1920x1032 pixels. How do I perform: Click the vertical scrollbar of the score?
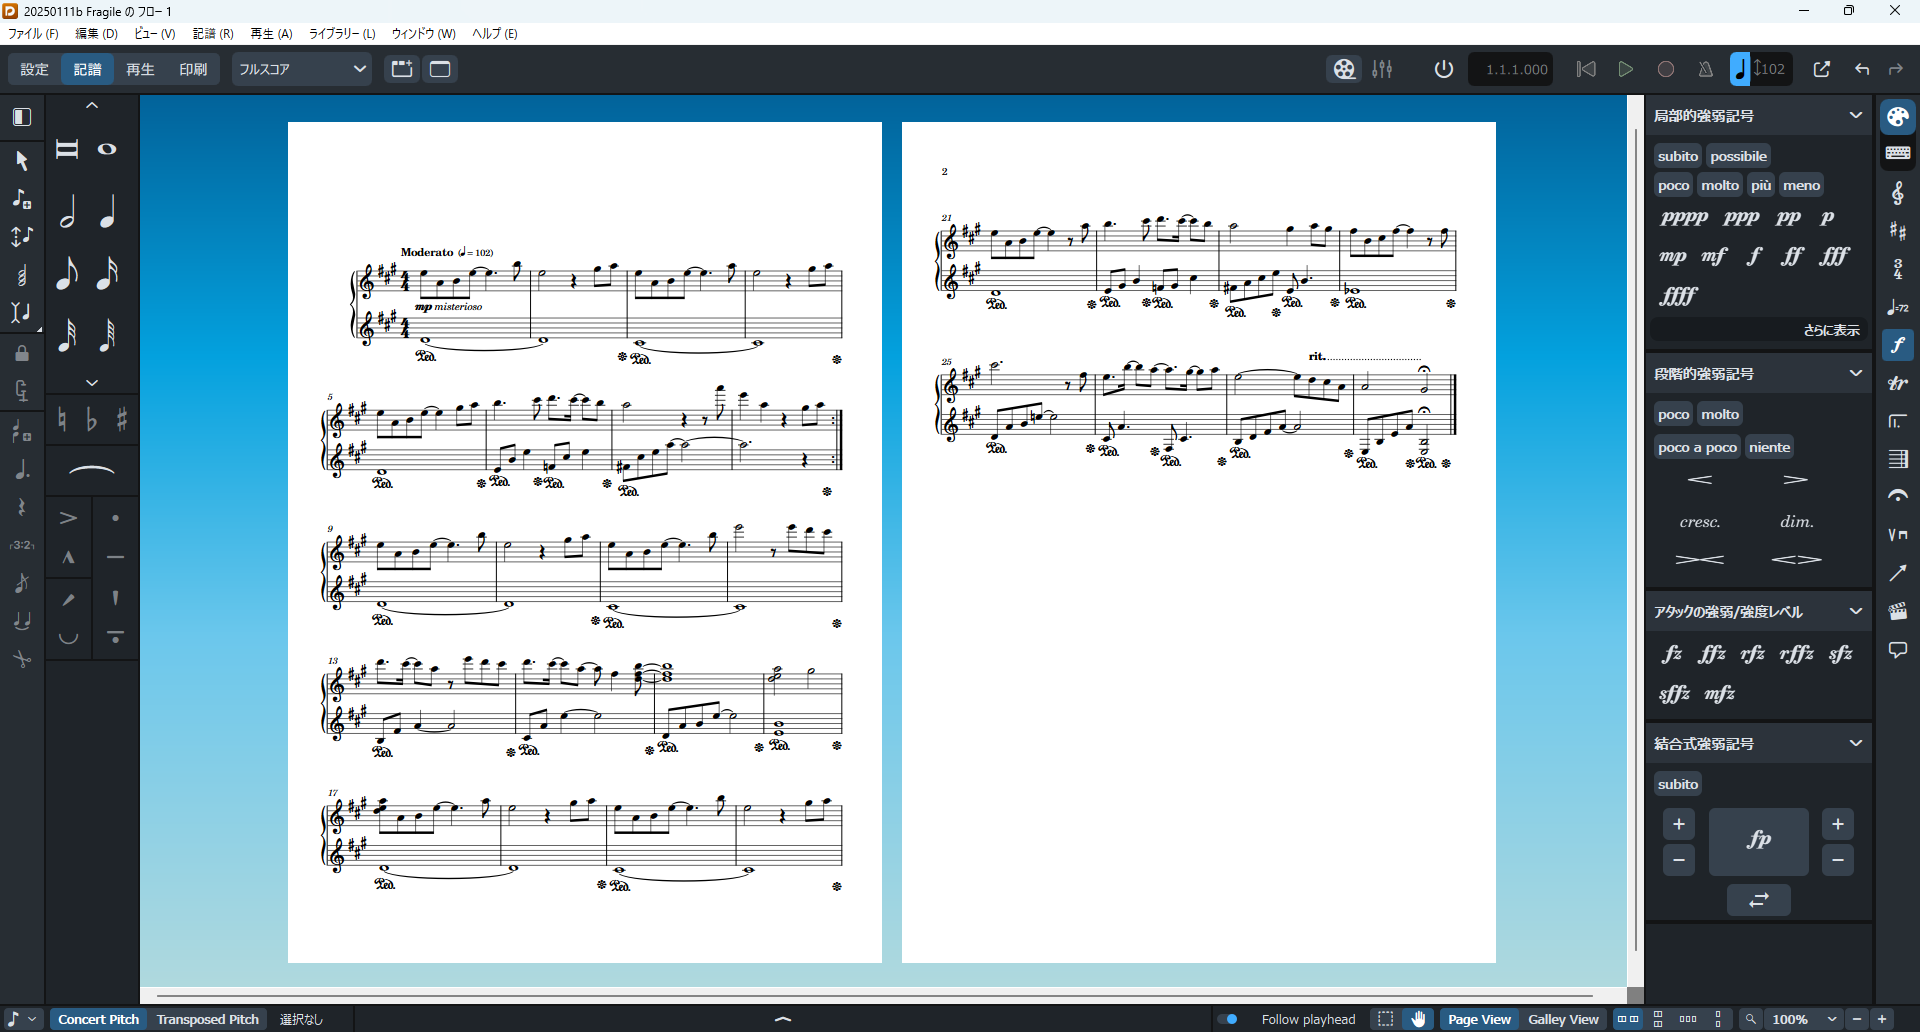tap(1636, 540)
